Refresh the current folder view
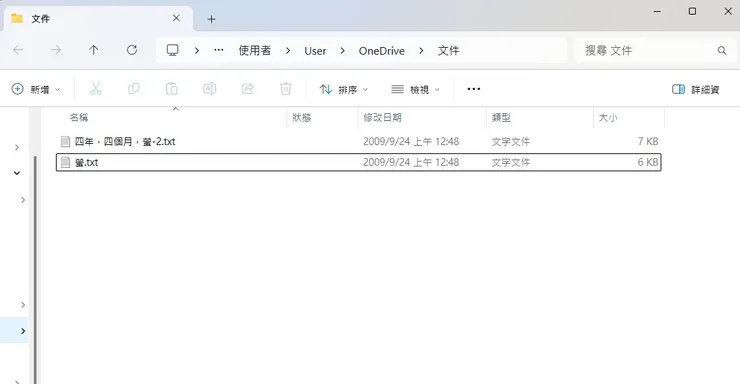Viewport: 740px width, 384px height. [132, 50]
